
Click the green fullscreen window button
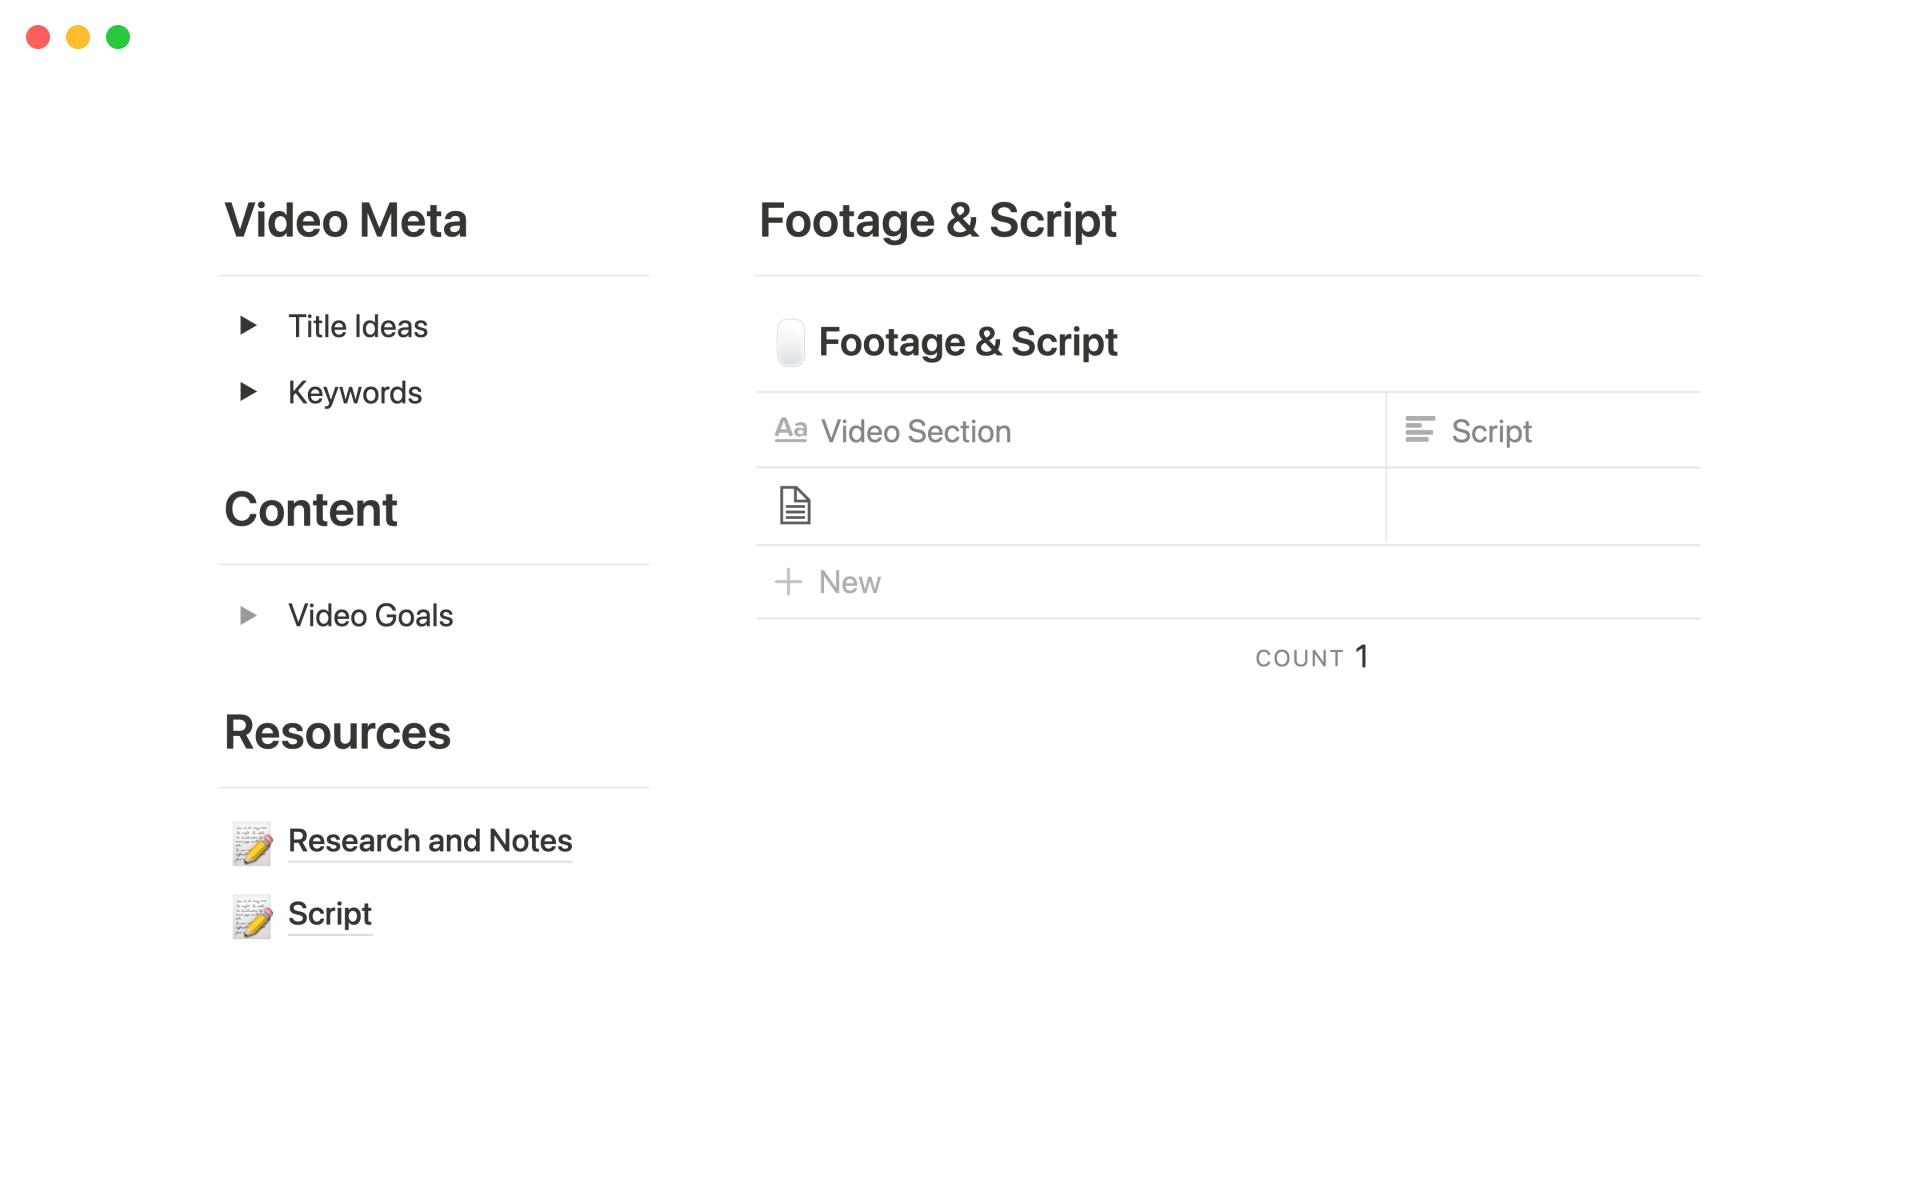(x=118, y=37)
